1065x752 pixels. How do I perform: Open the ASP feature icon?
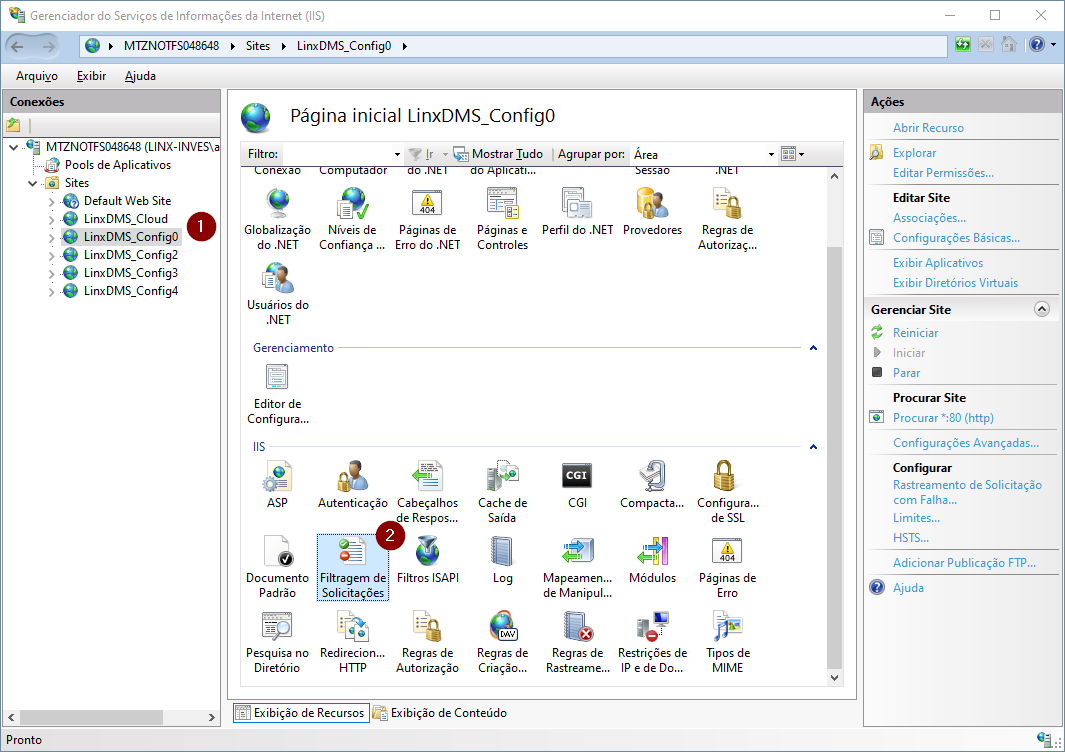[x=277, y=485]
